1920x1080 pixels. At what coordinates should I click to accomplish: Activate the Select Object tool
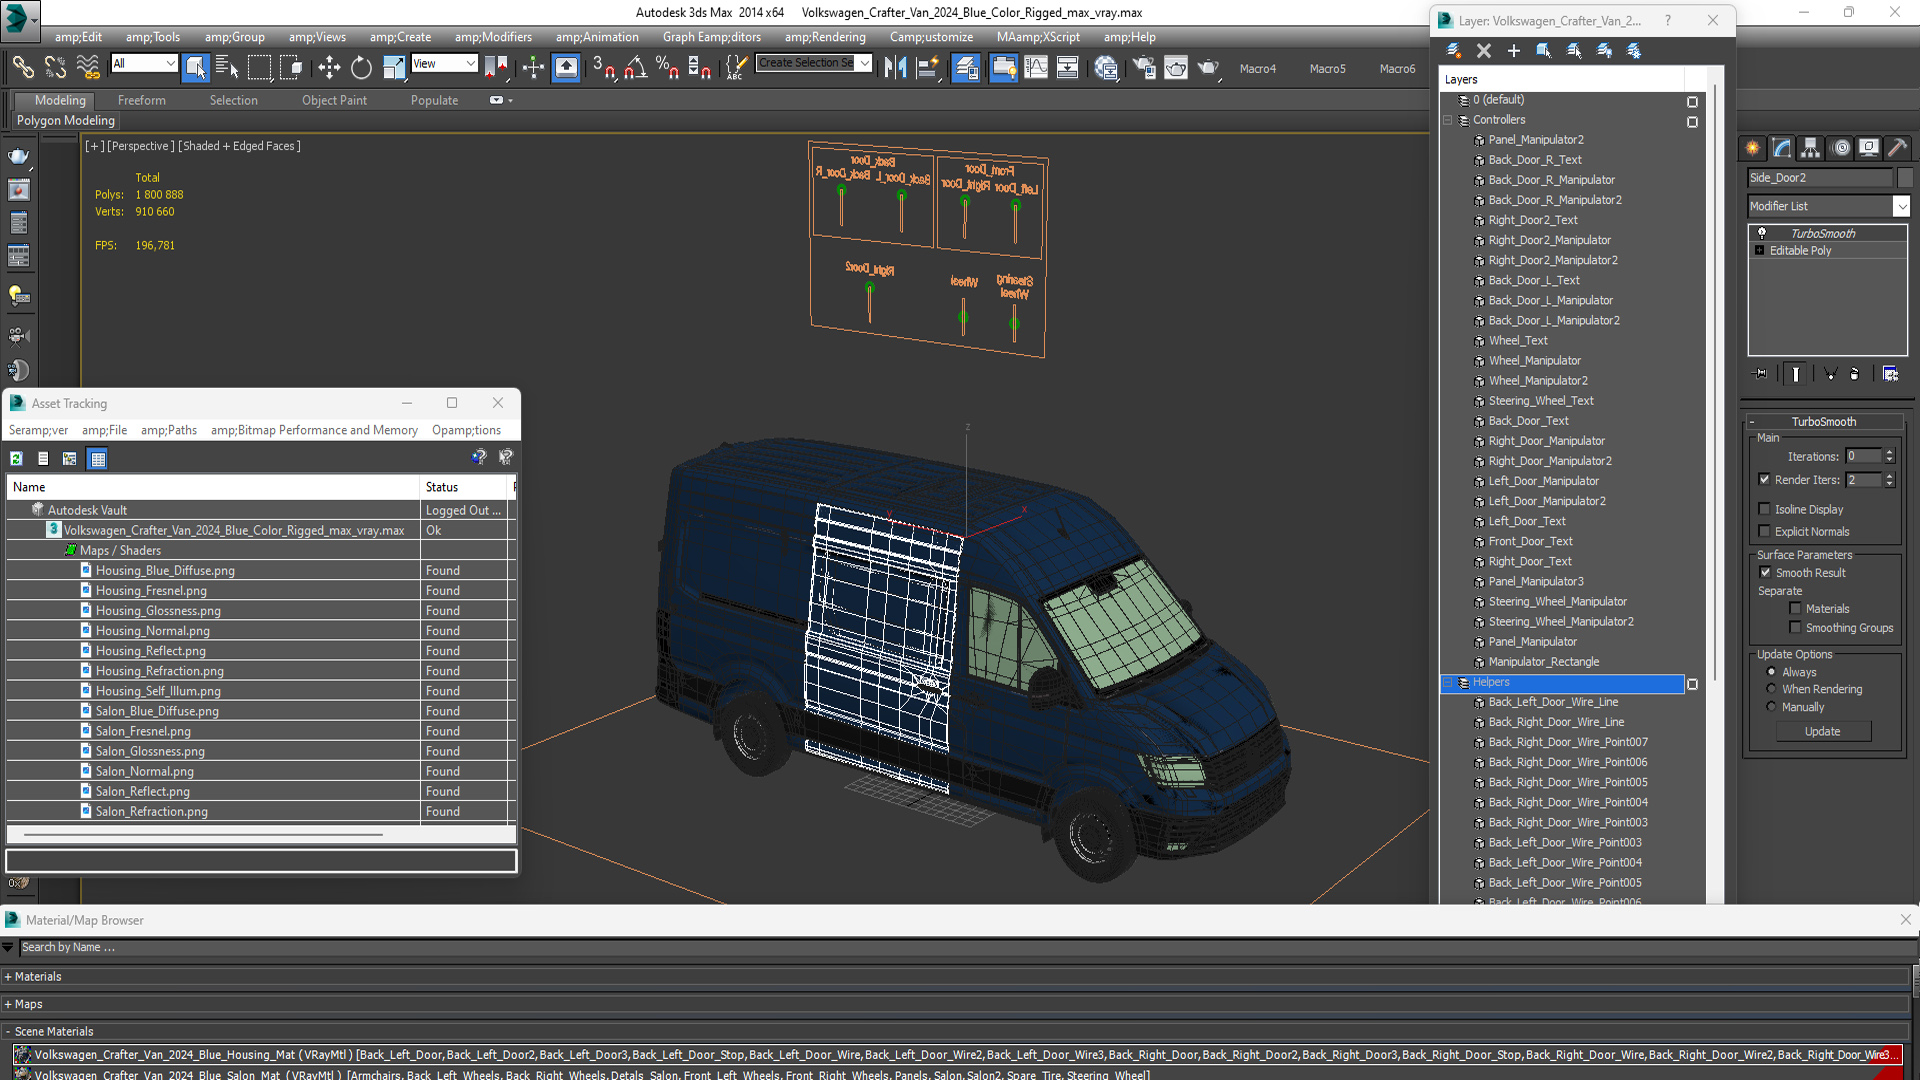coord(196,67)
